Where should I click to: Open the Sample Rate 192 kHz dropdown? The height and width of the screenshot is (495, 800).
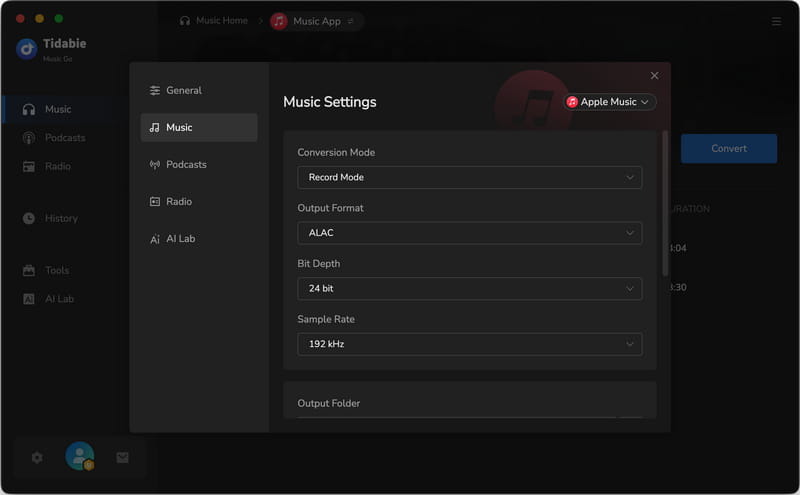pyautogui.click(x=469, y=344)
